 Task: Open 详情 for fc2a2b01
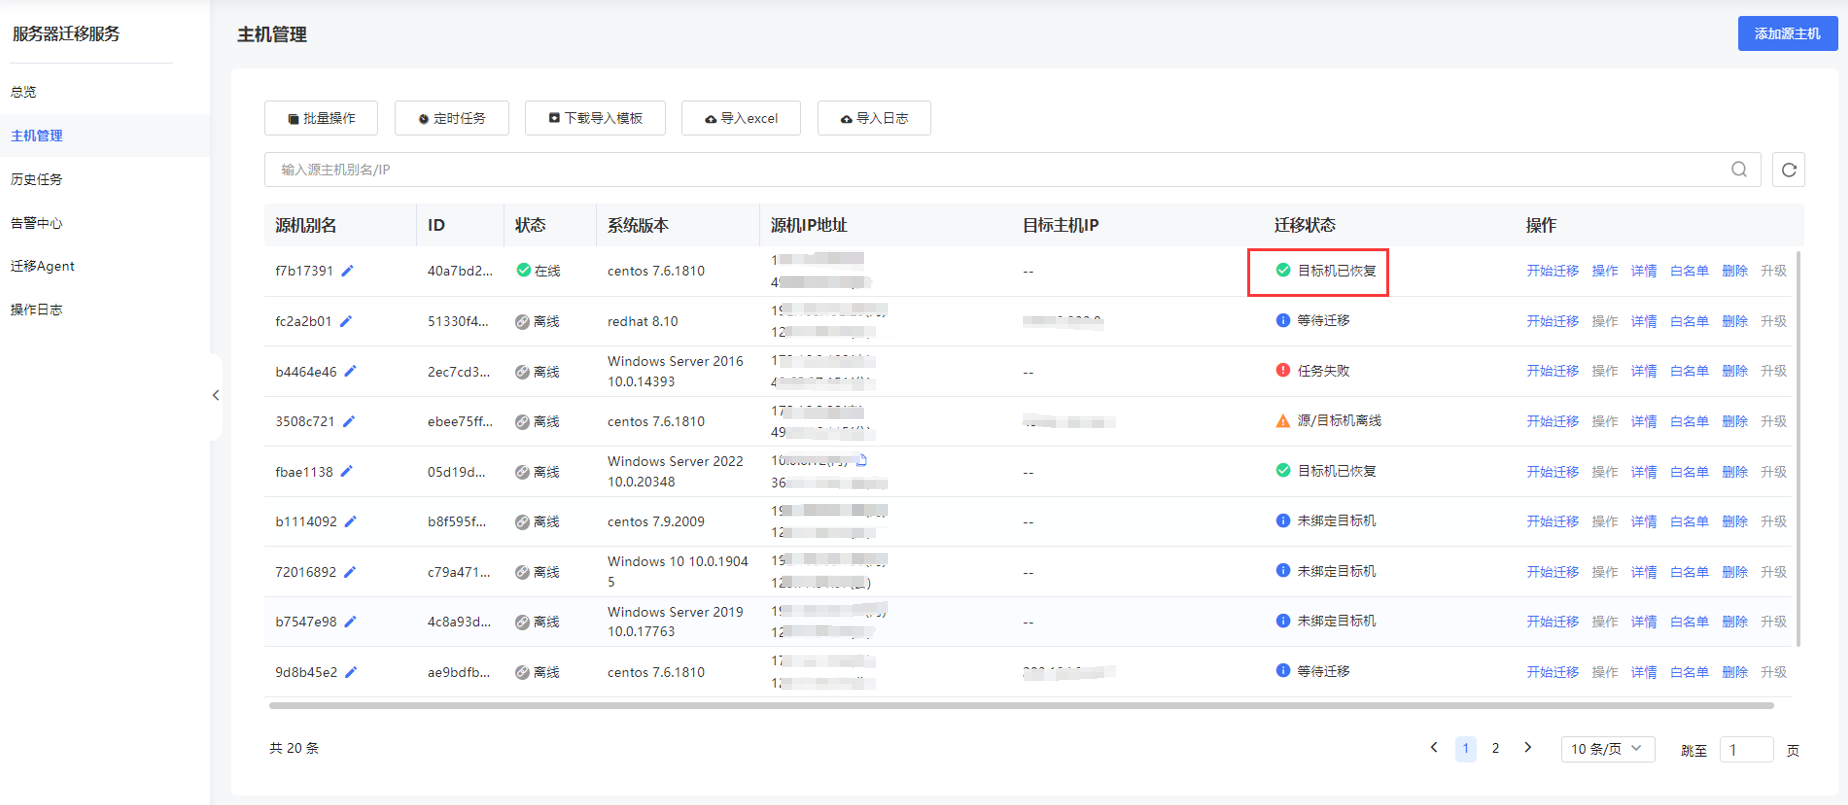coord(1644,321)
